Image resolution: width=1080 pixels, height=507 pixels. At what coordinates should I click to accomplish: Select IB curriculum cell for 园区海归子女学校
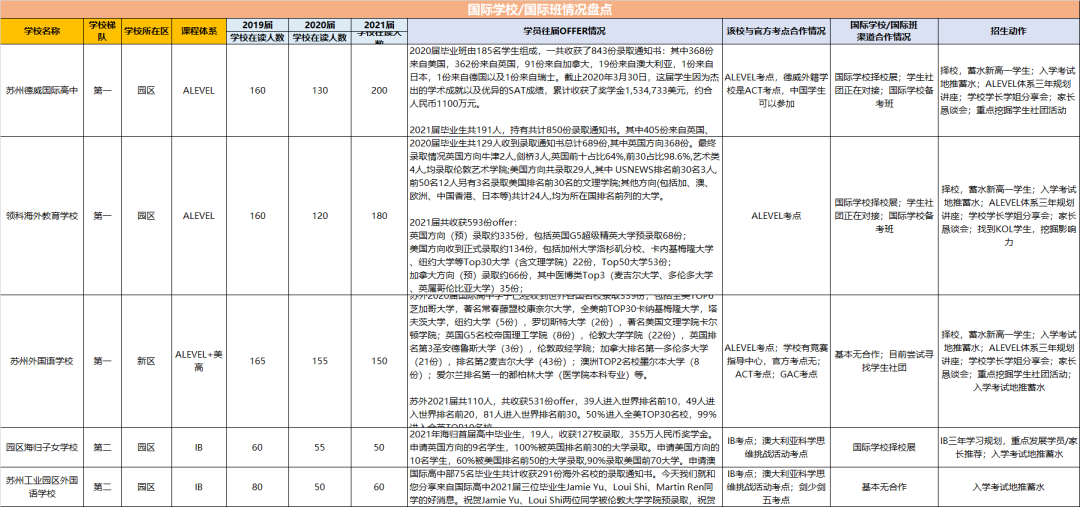coord(199,448)
